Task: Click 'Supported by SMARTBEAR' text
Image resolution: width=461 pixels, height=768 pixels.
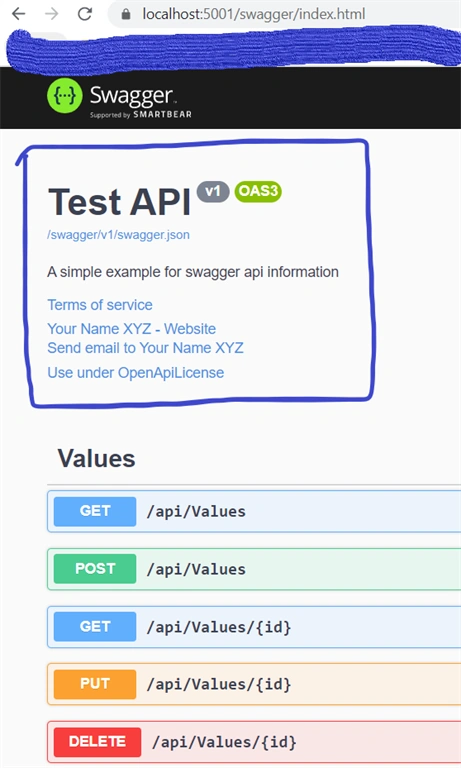Action: [141, 115]
